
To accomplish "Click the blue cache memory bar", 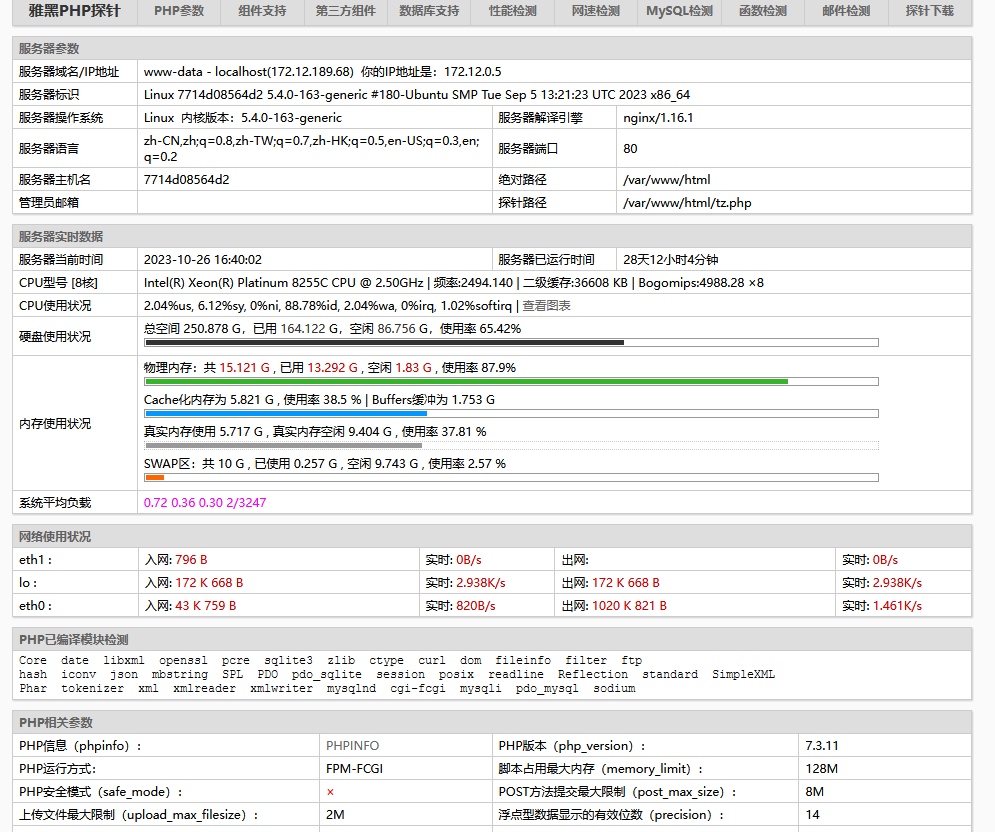I will 286,414.
